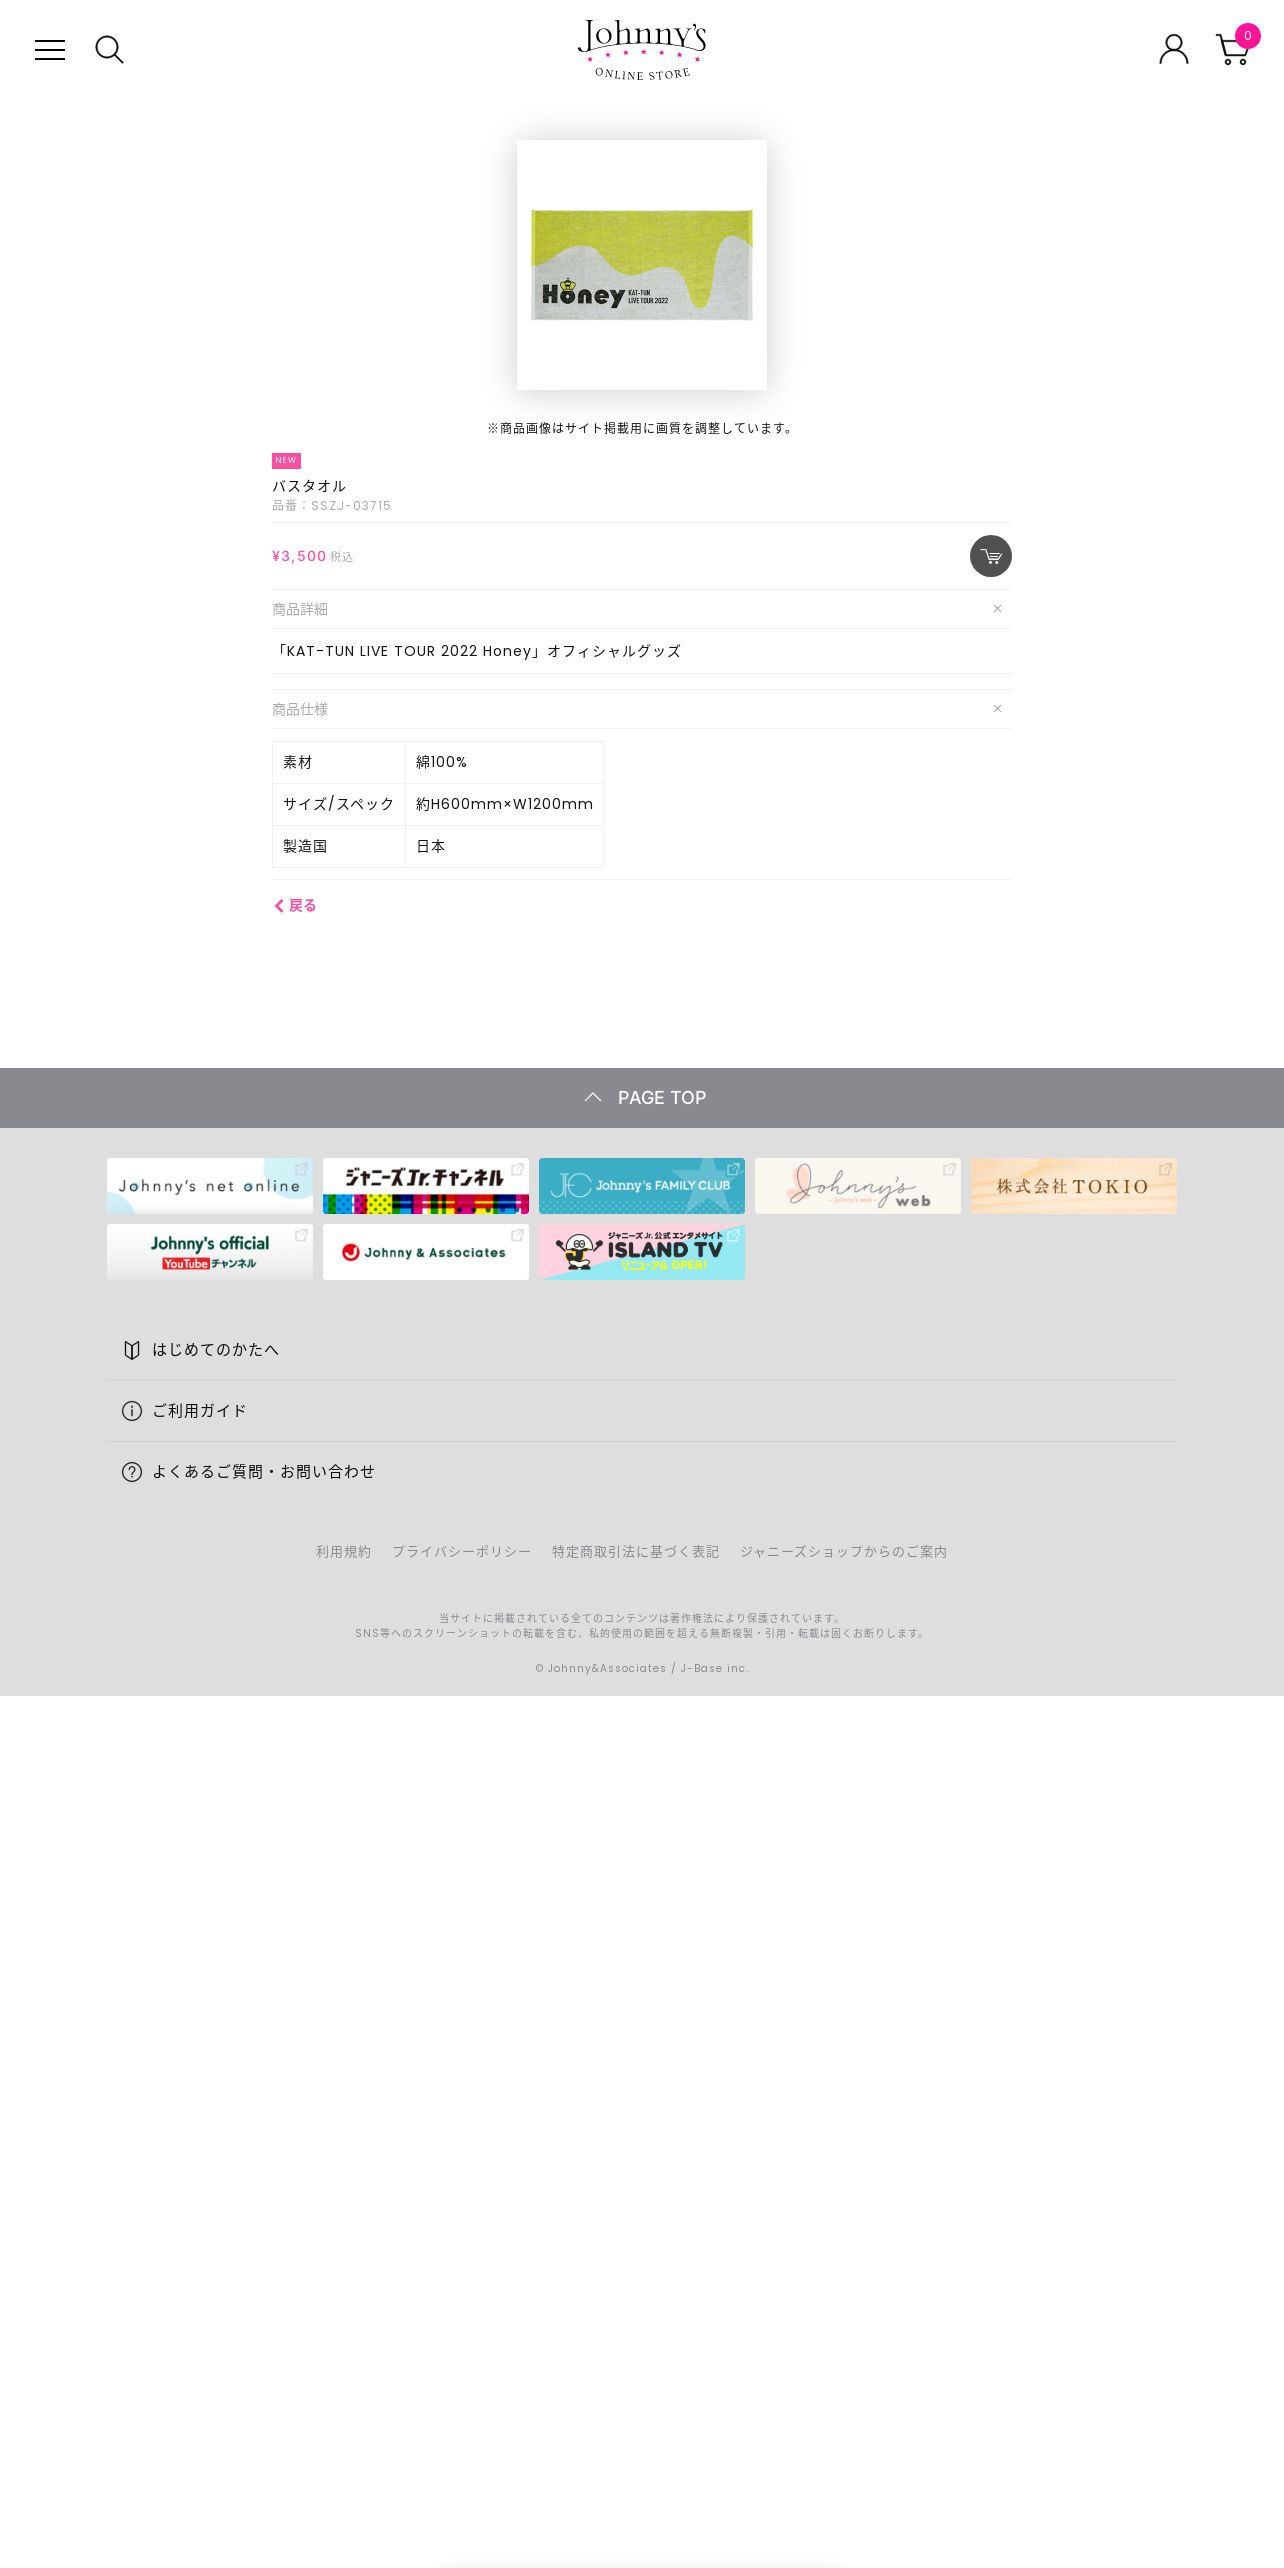Viewport: 1284px width, 2568px height.
Task: Open Johnny's FAMILY CLUB banner
Action: click(642, 1186)
